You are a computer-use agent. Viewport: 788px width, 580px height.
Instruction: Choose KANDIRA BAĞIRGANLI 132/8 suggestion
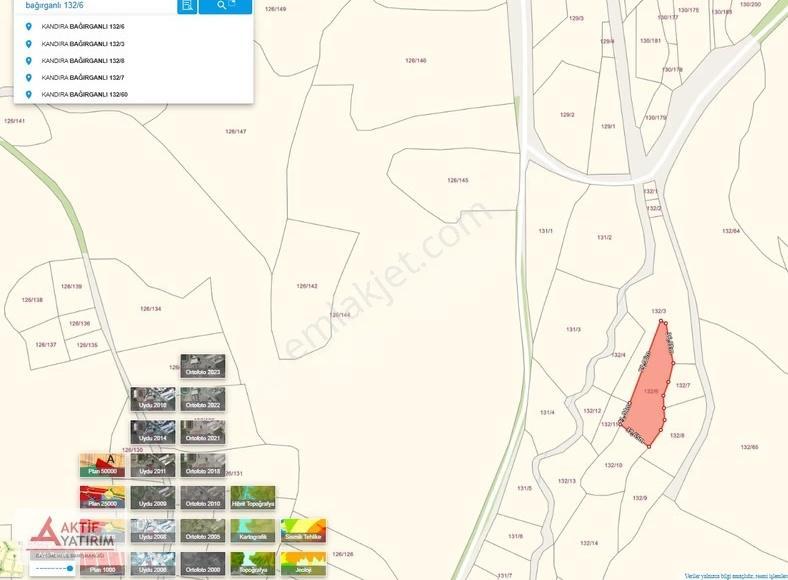[x=133, y=61]
